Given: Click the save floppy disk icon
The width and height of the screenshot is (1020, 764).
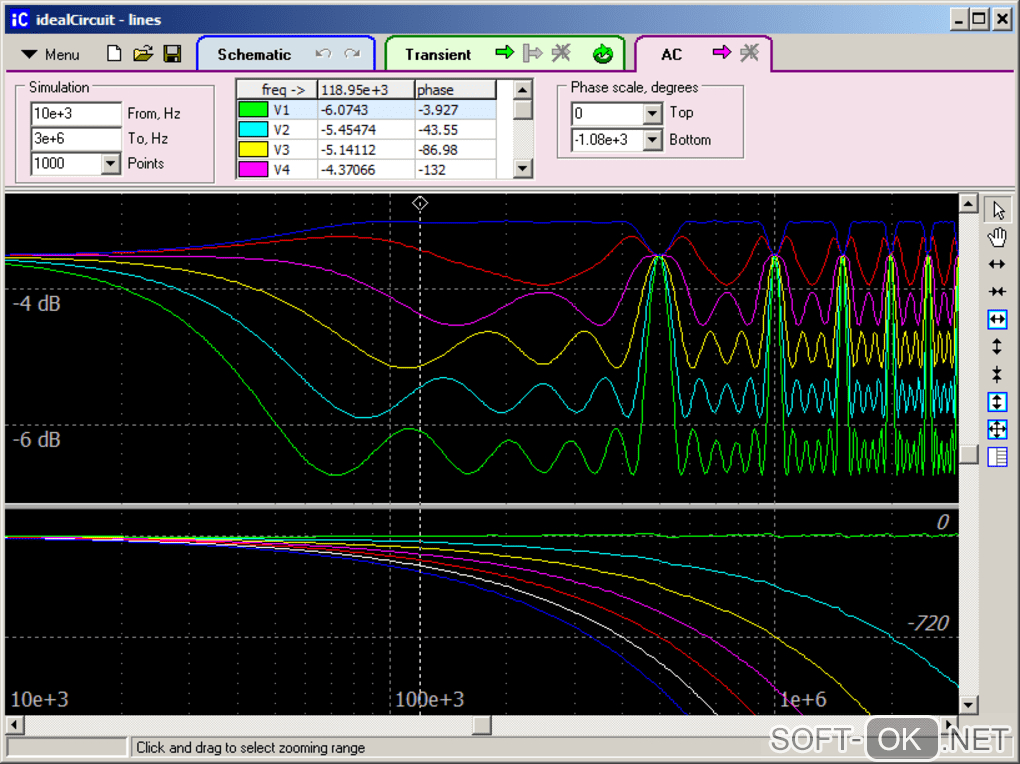Looking at the screenshot, I should (172, 54).
